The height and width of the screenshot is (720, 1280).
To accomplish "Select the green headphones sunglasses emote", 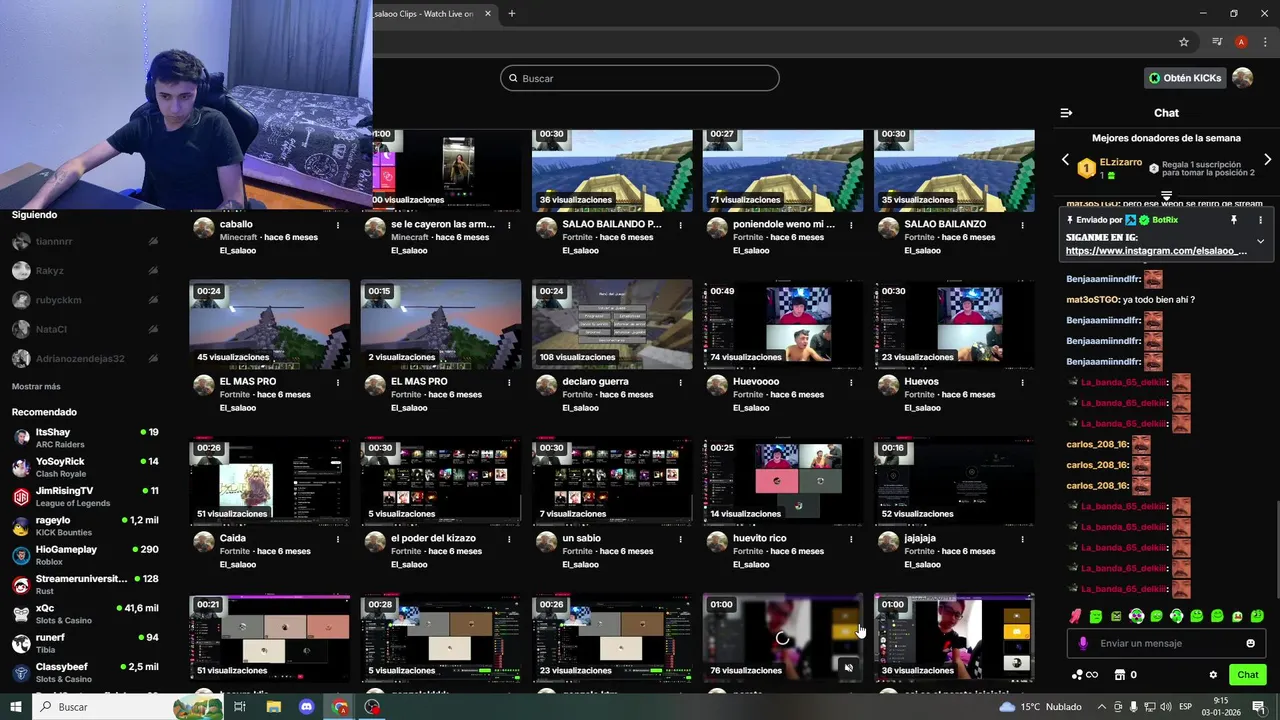I will (x=1136, y=616).
